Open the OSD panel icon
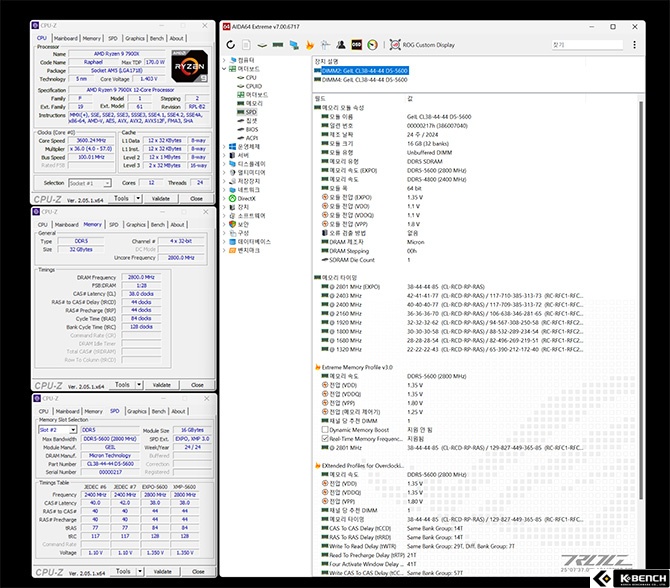The width and height of the screenshot is (670, 588). pos(356,45)
